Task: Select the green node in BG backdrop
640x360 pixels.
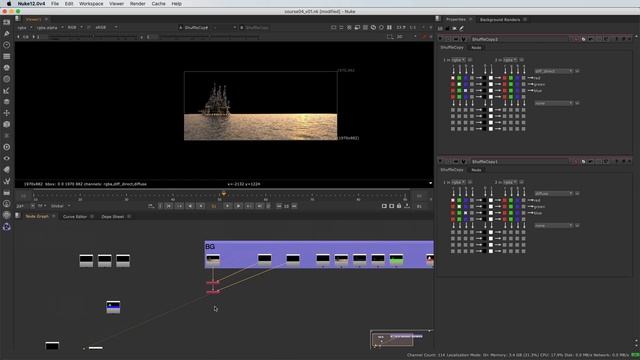Action: point(396,259)
